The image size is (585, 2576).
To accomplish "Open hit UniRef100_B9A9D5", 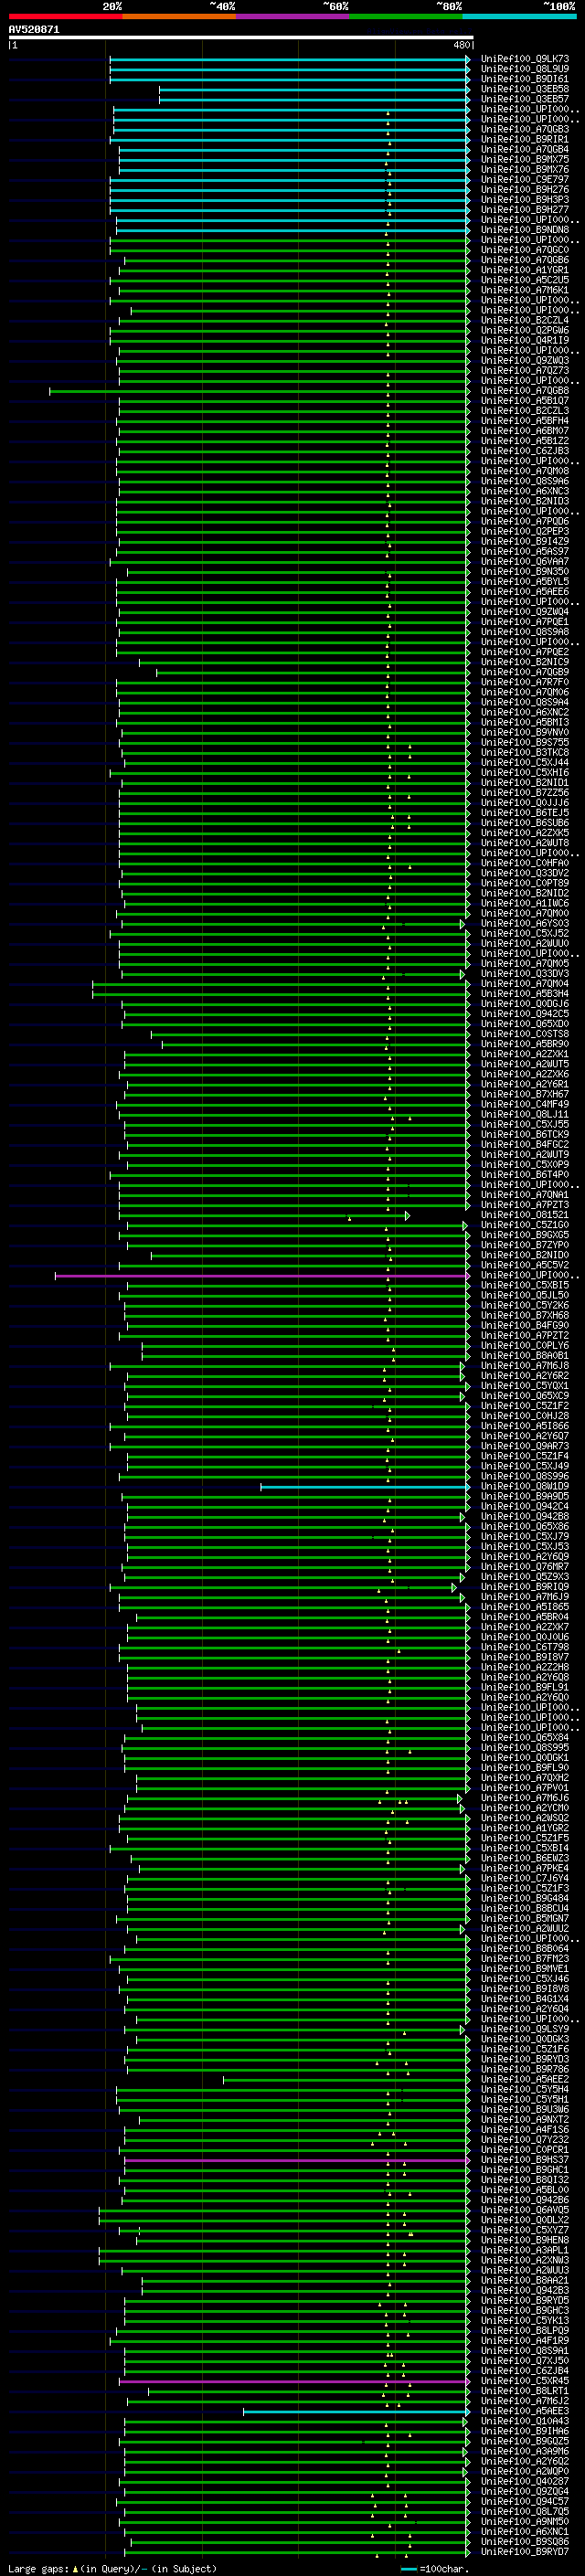I will 525,1497.
